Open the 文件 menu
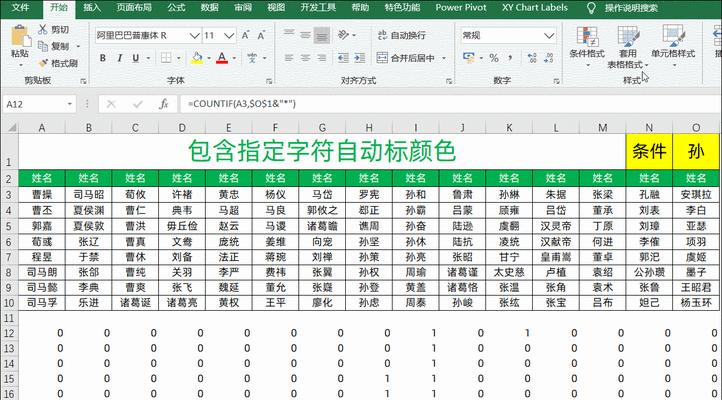This screenshot has height=400, width=722. (x=20, y=7)
